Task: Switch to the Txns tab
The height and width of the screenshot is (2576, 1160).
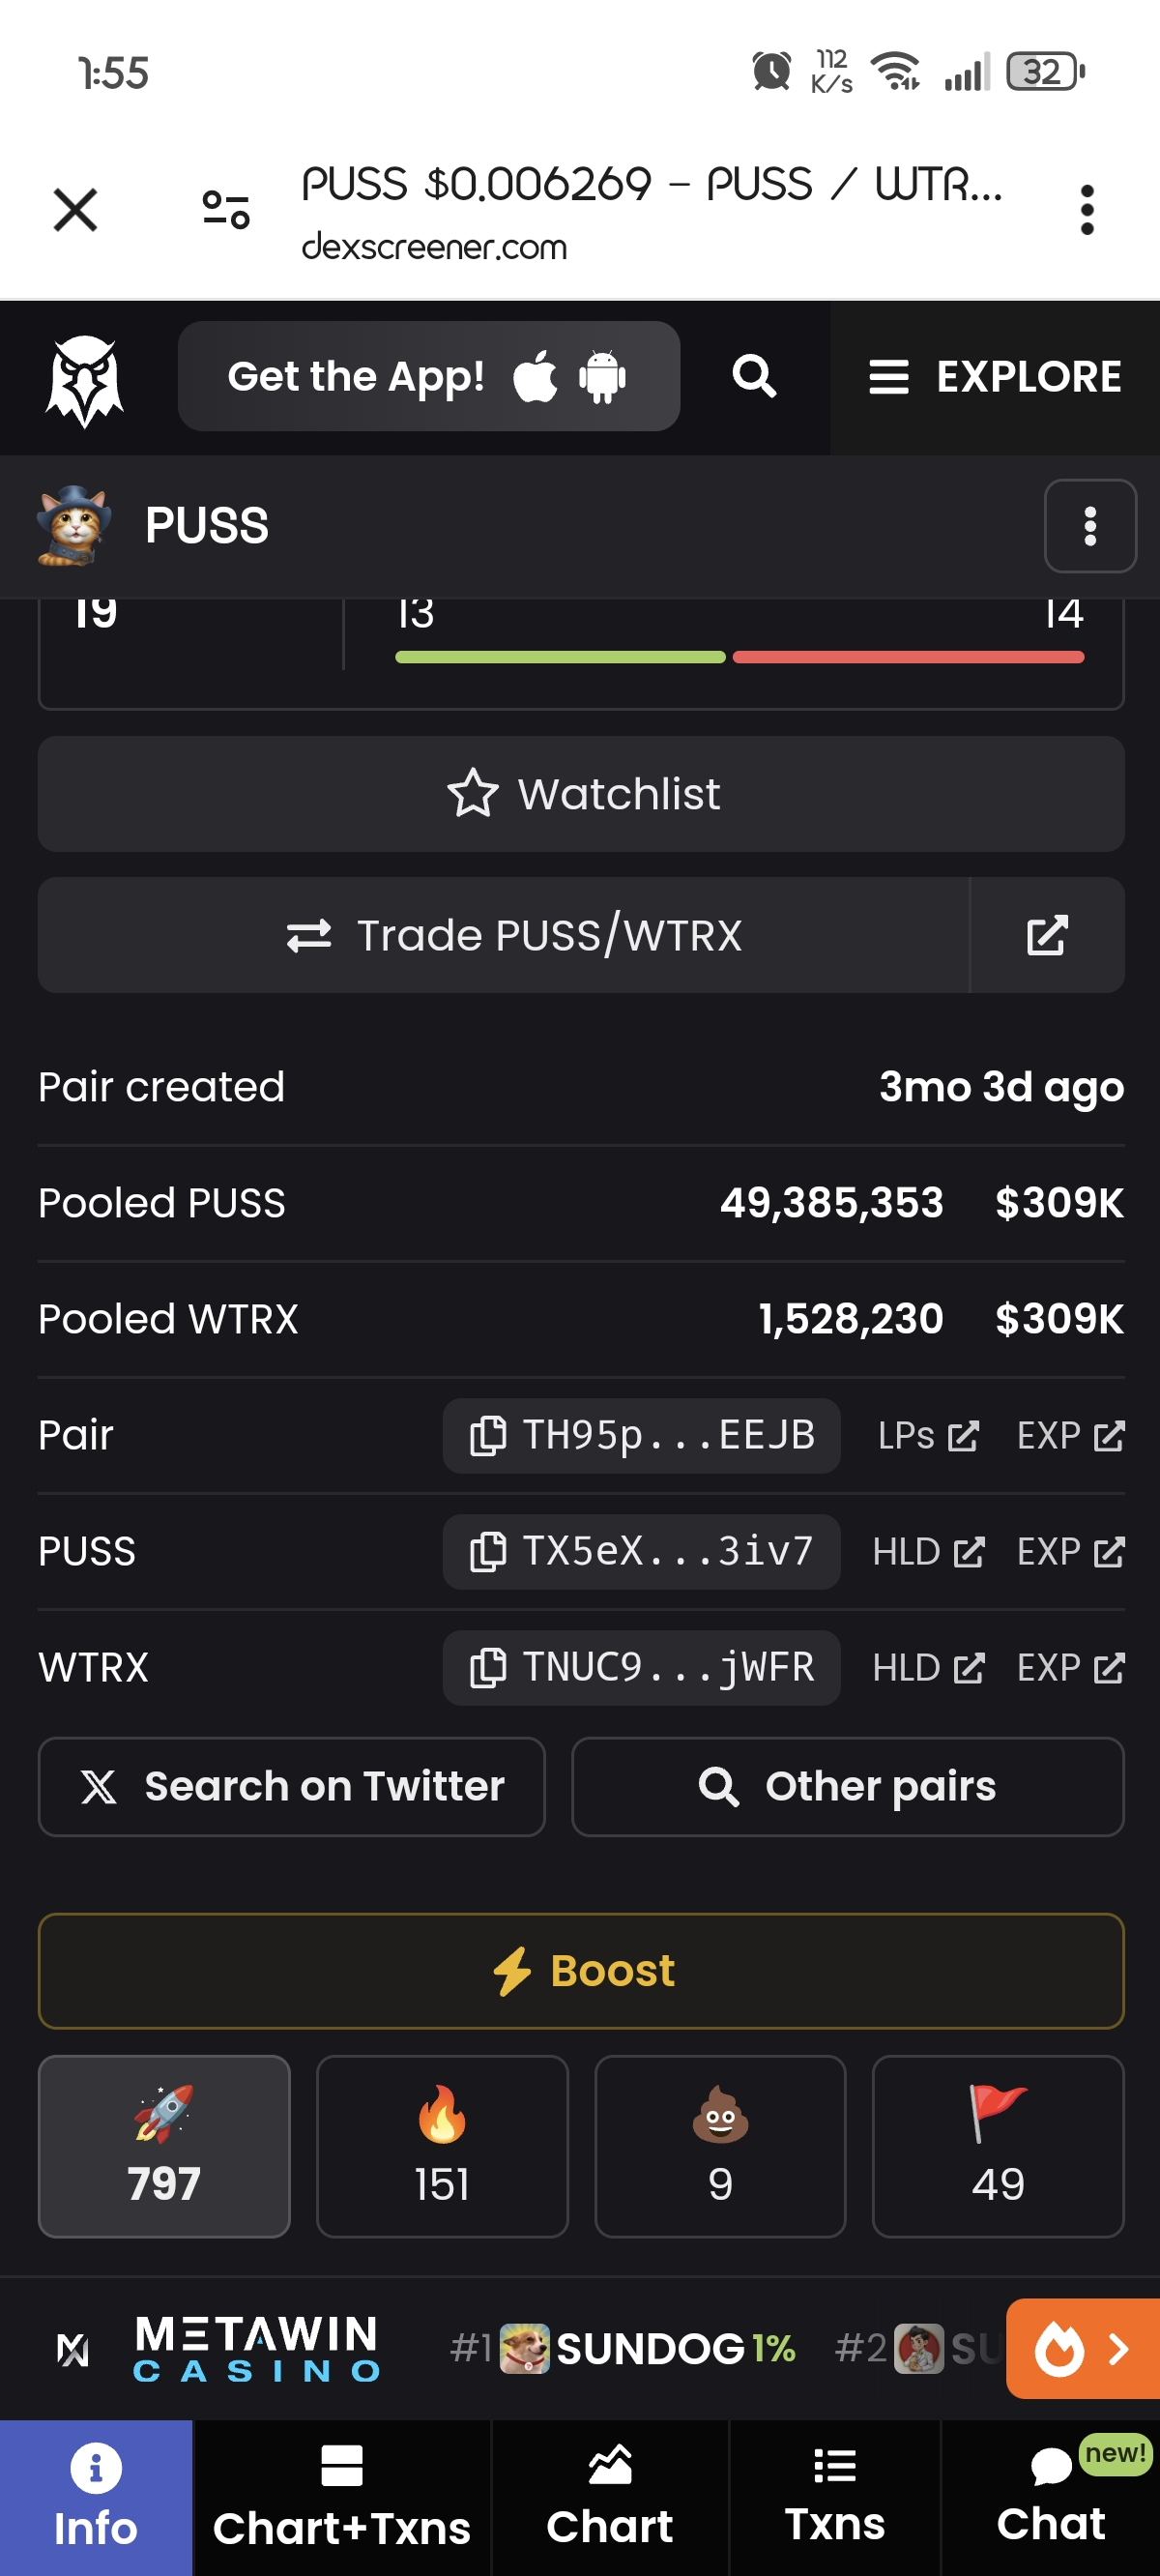Action: [834, 2497]
